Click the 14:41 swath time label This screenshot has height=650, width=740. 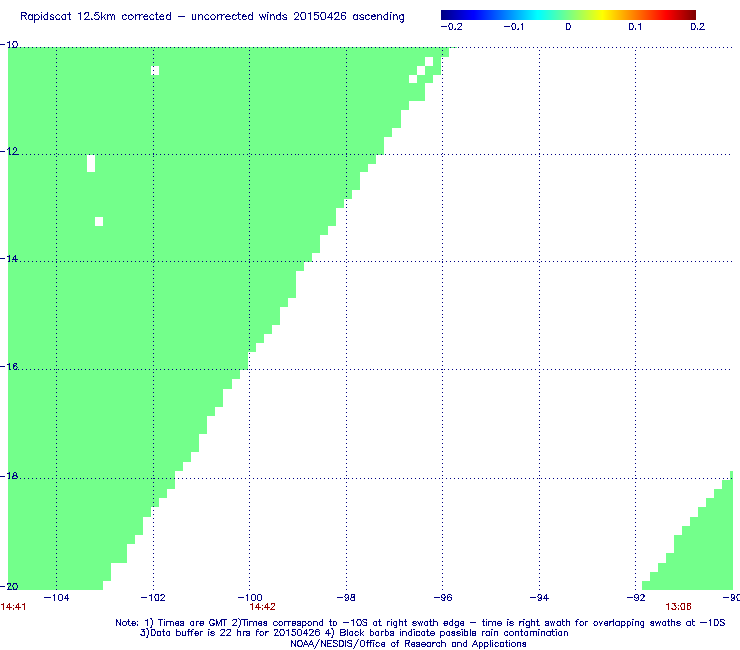pos(13,607)
